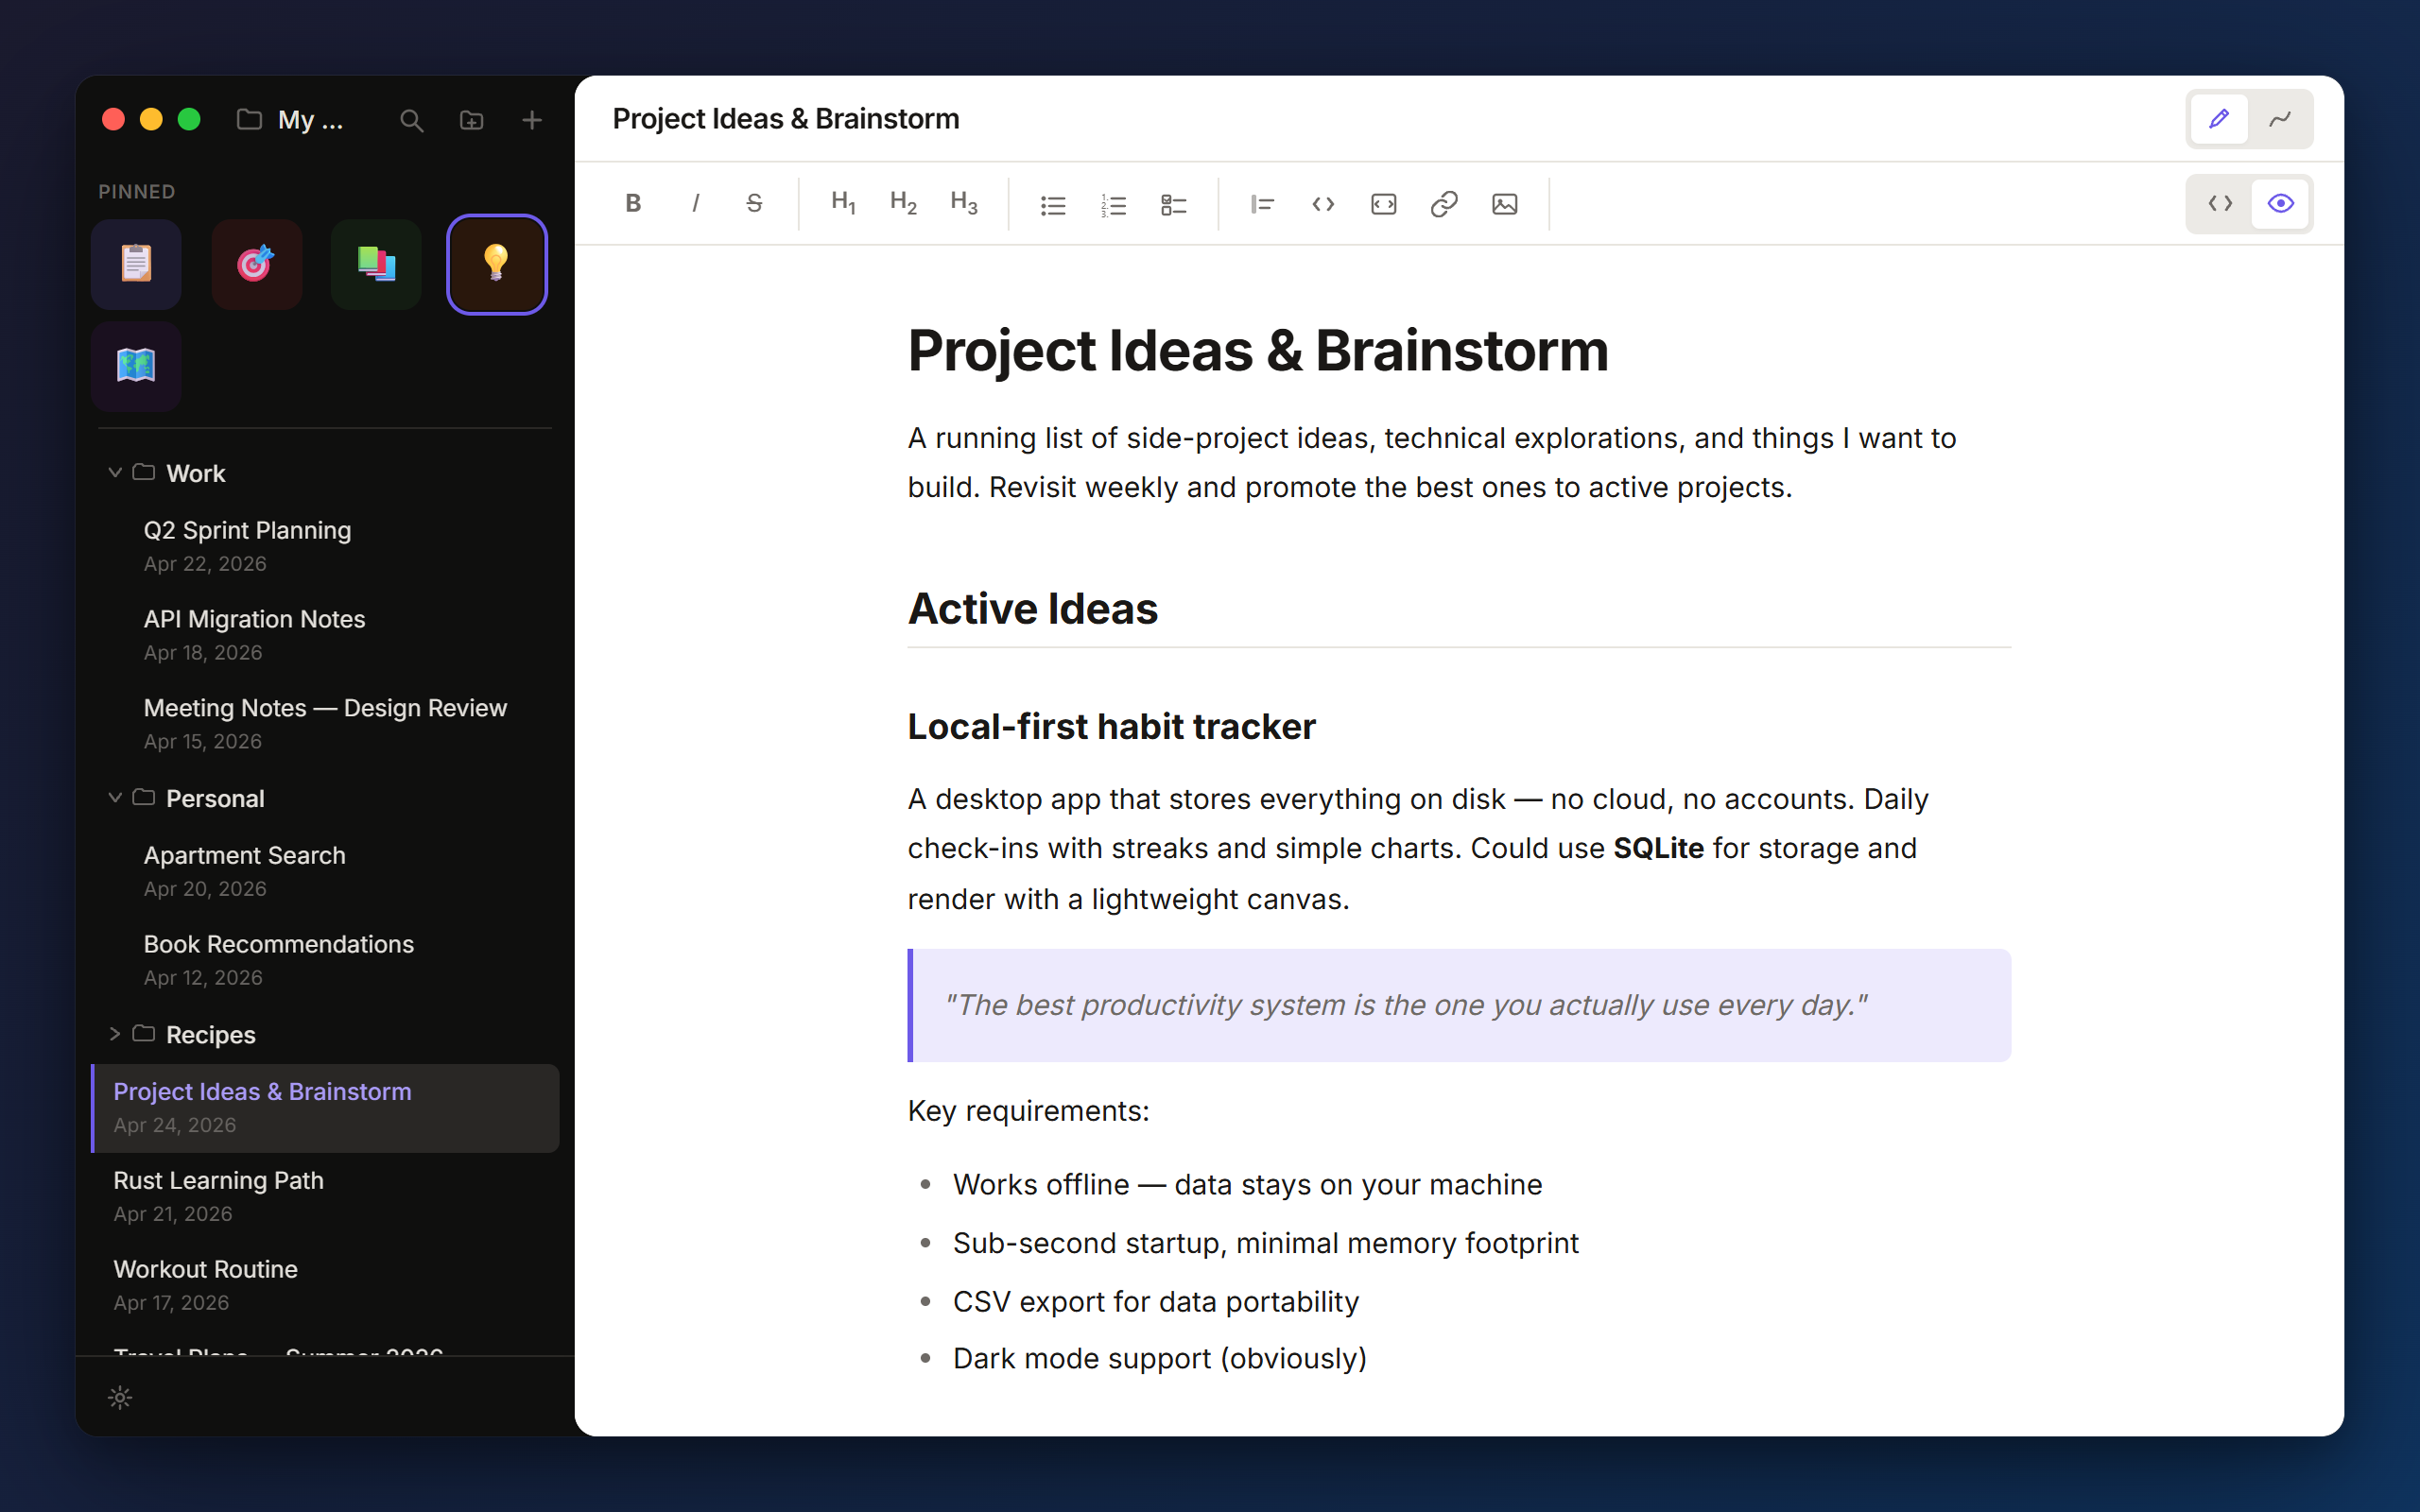Click the main document heading
Viewport: 2420px width, 1512px height.
click(1258, 351)
